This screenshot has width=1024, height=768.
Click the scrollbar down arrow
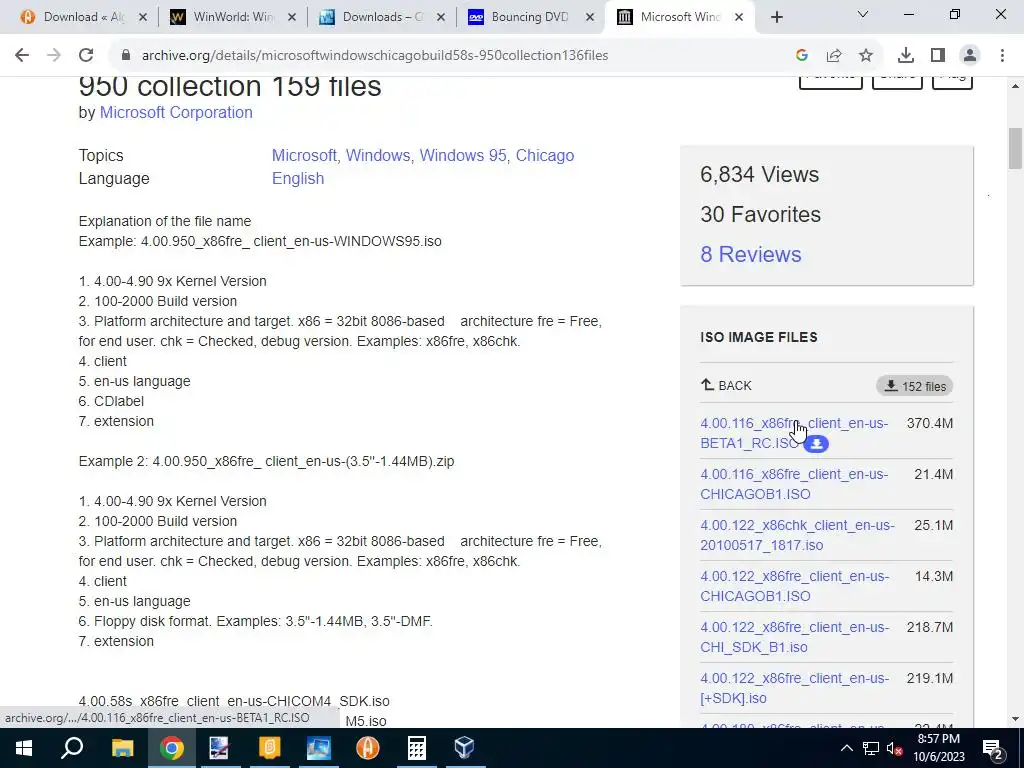[x=1015, y=719]
